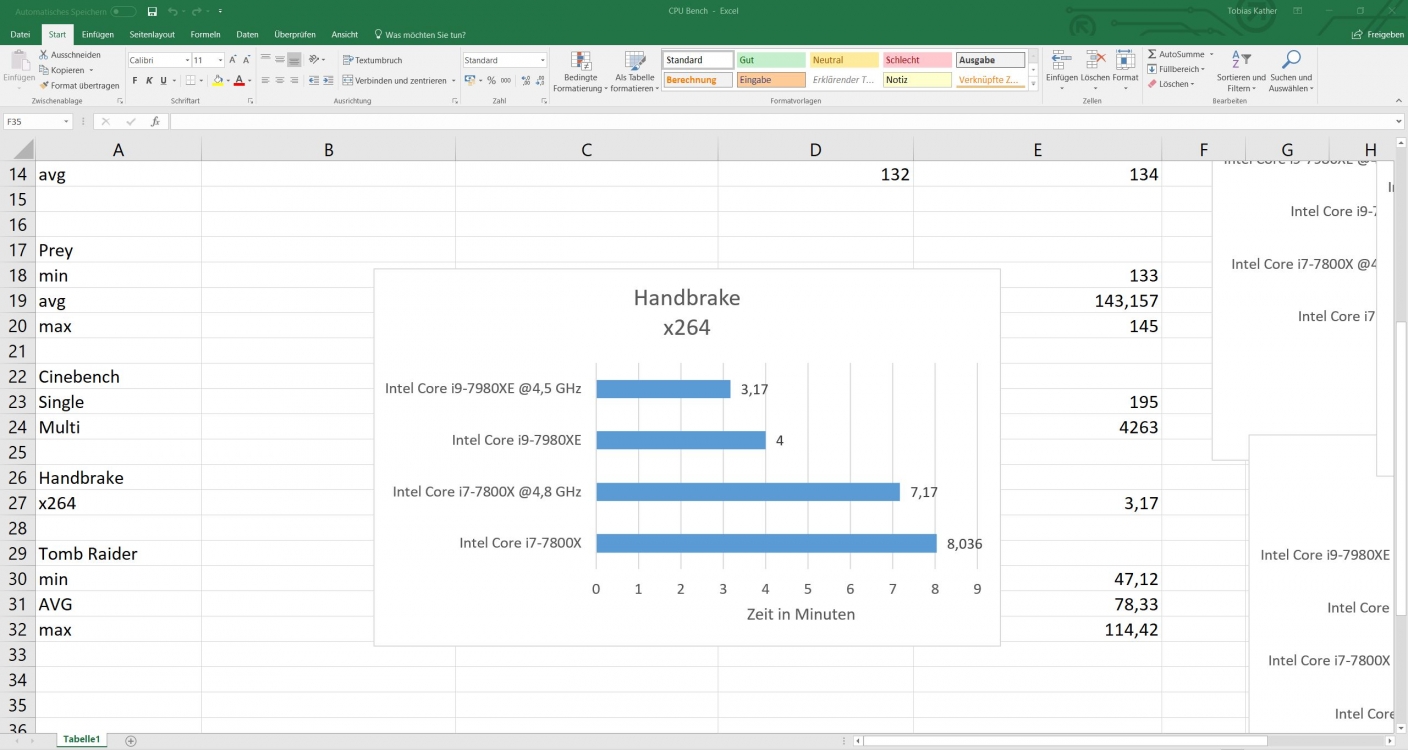Click the insert function fx icon
Viewport: 1408px width, 750px height.
coord(155,121)
